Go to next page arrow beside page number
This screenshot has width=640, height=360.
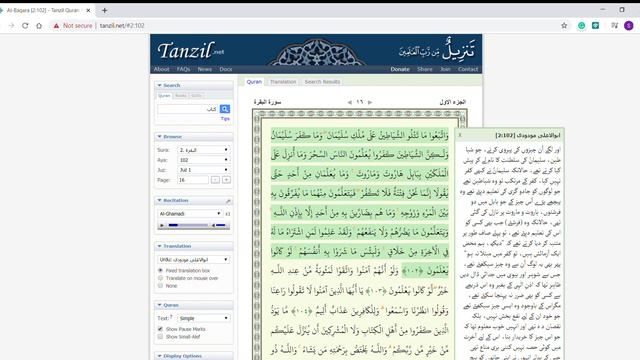pyautogui.click(x=370, y=102)
